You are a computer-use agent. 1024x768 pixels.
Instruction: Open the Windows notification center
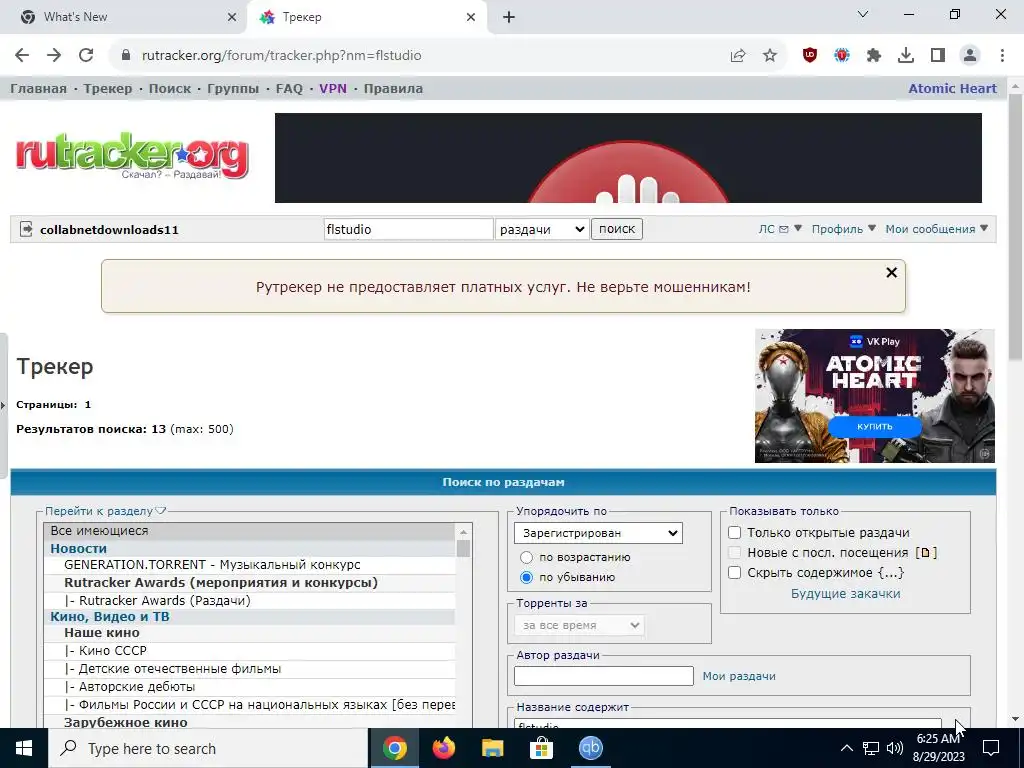point(991,748)
